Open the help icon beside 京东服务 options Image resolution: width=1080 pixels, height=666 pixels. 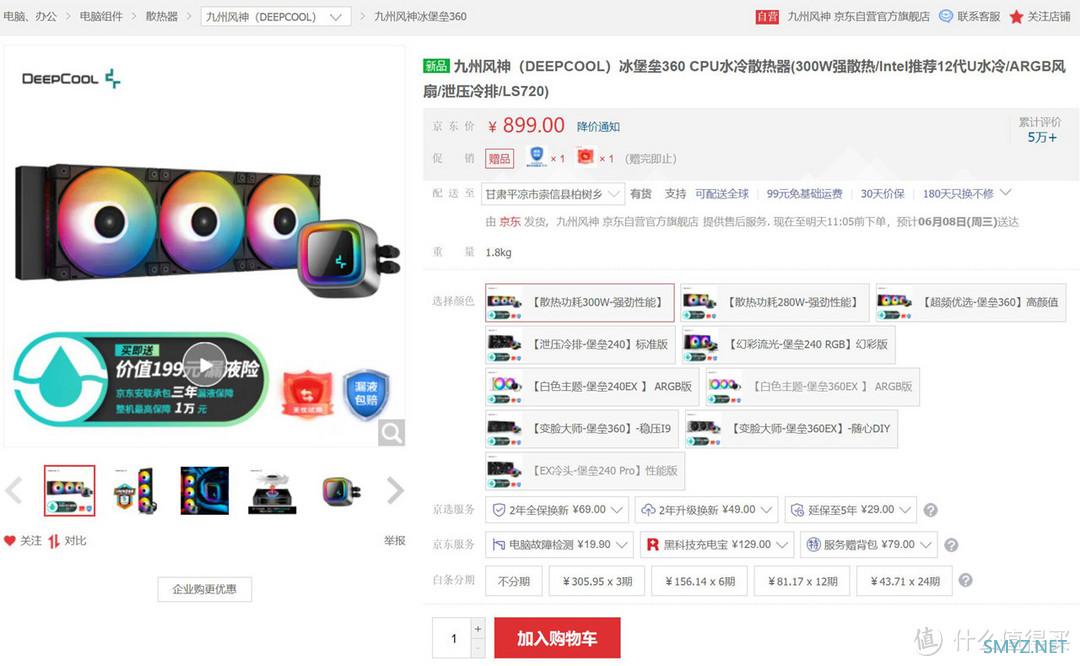(951, 545)
